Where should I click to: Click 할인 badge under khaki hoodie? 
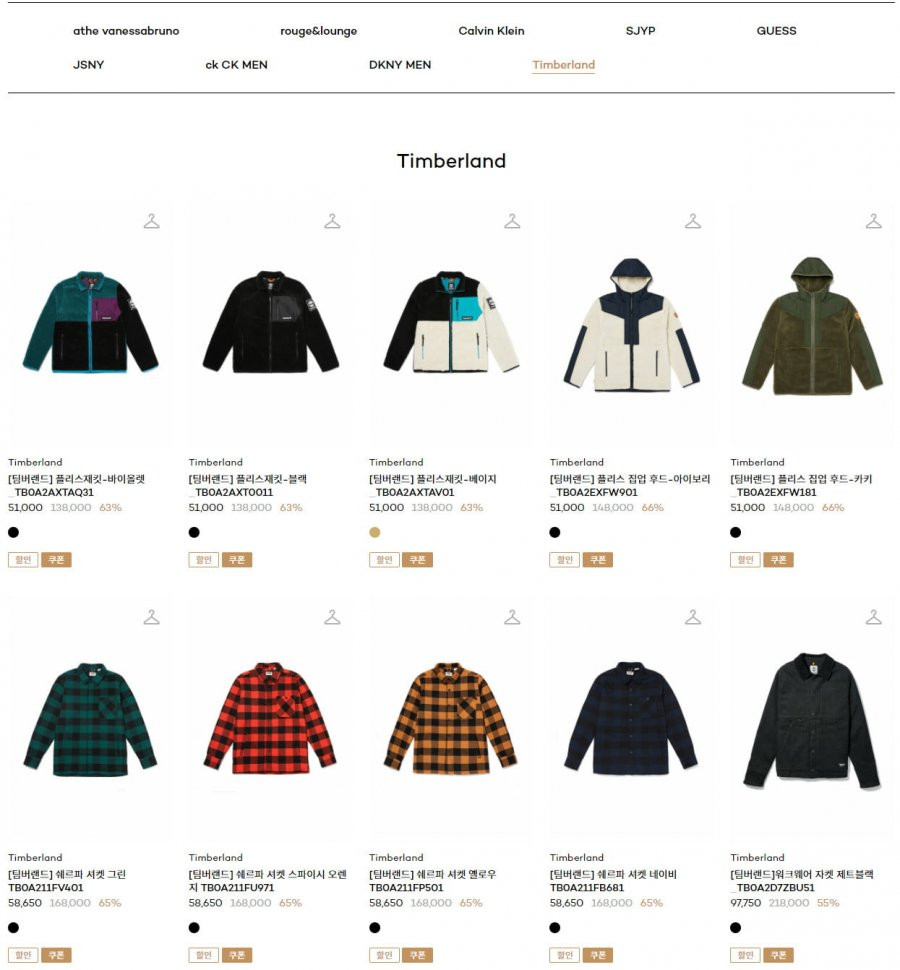(x=745, y=560)
